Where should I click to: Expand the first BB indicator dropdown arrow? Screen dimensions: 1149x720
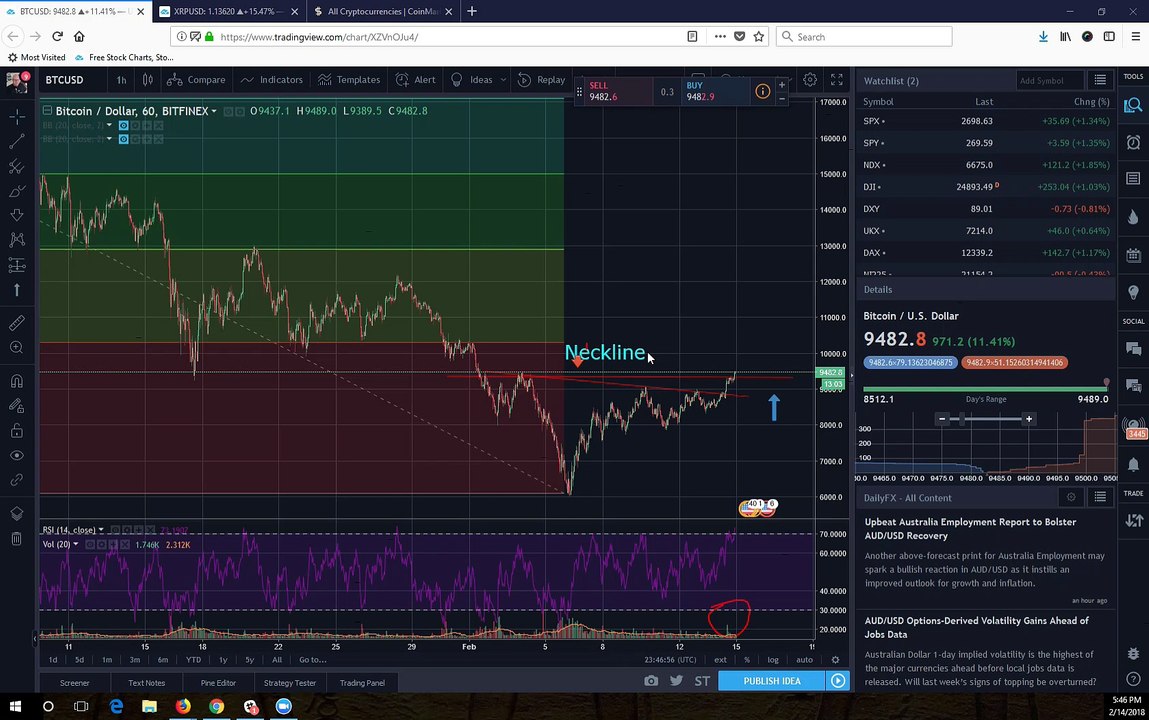[109, 125]
